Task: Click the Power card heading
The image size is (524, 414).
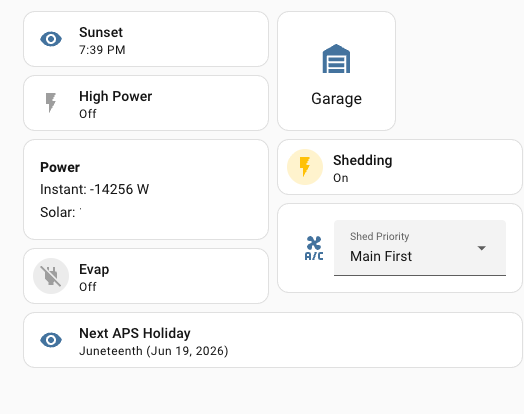Action: pyautogui.click(x=60, y=167)
